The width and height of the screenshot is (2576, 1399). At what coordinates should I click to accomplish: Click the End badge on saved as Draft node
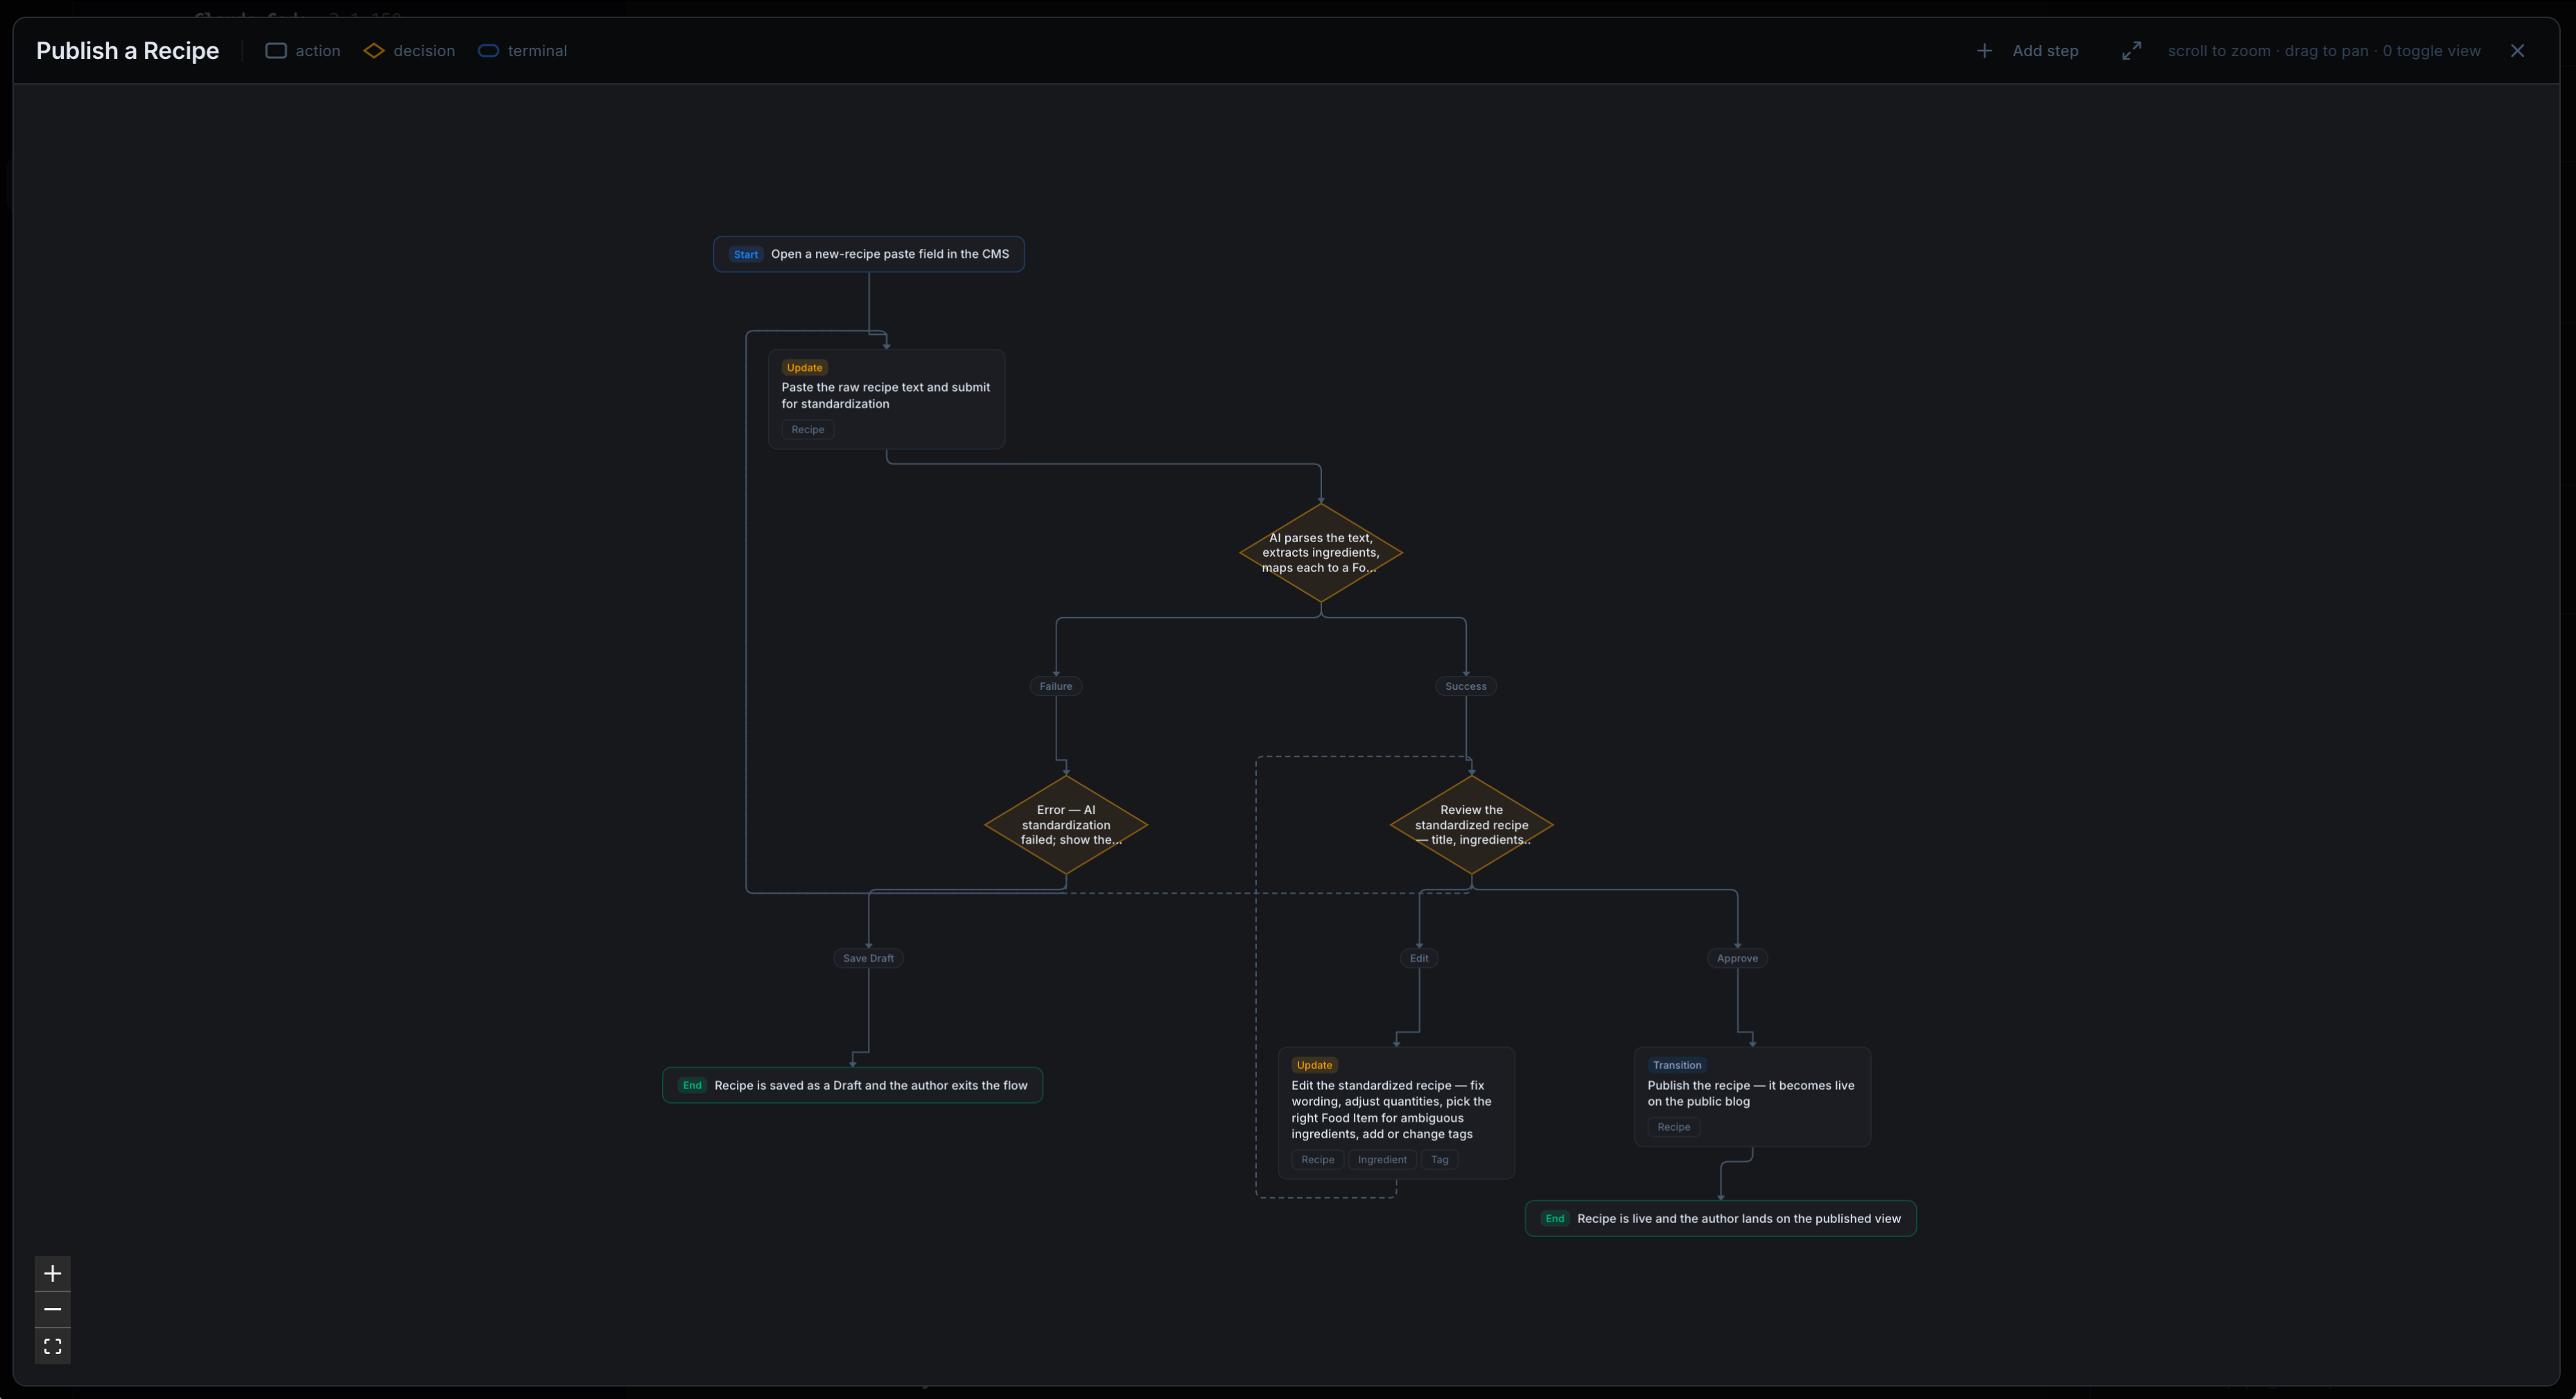click(692, 1085)
